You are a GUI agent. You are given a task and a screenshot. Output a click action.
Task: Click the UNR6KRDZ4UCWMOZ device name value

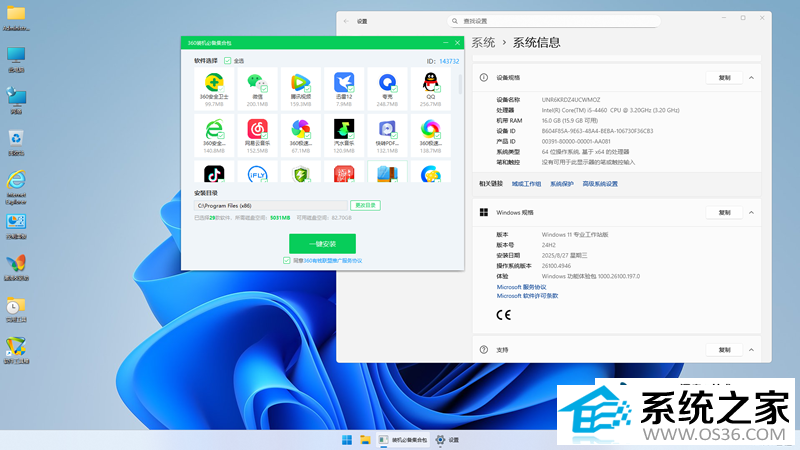[571, 100]
